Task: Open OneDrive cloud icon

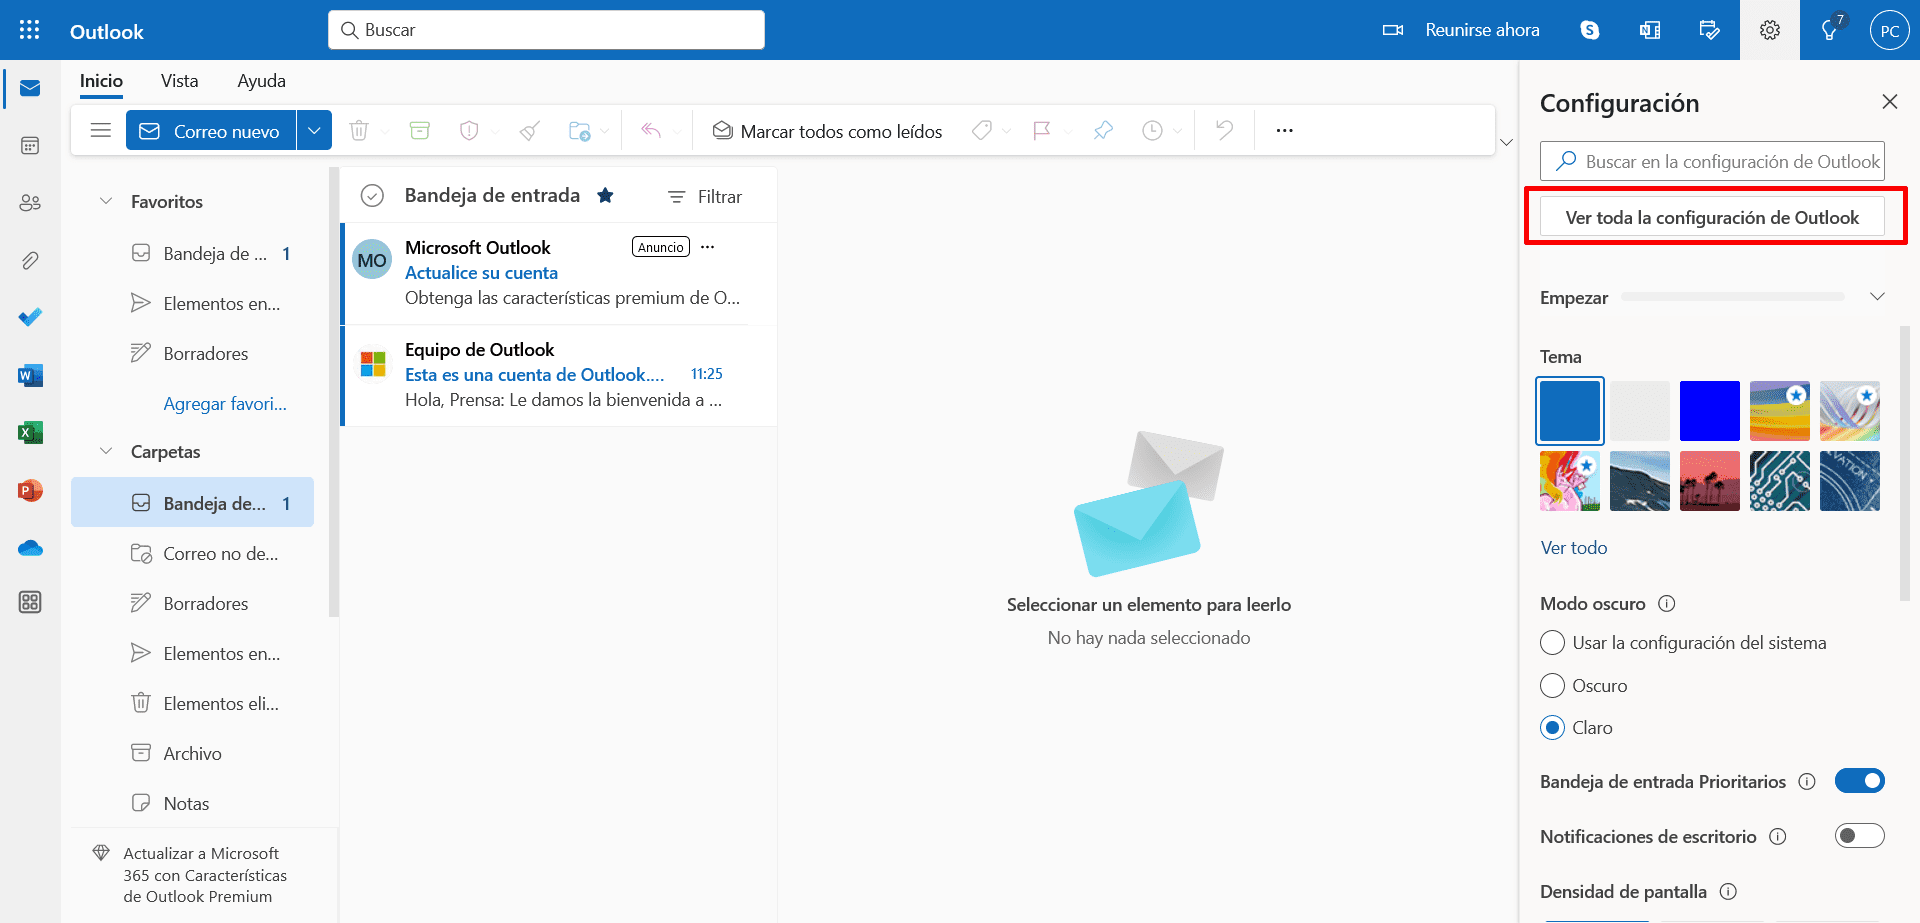Action: point(30,548)
